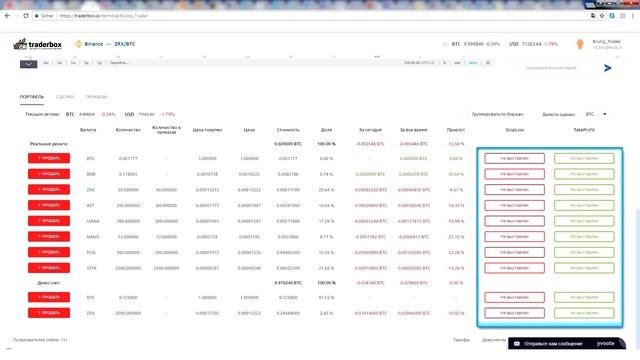Go back with the browser back arrow
The width and height of the screenshot is (640, 360).
click(7, 16)
